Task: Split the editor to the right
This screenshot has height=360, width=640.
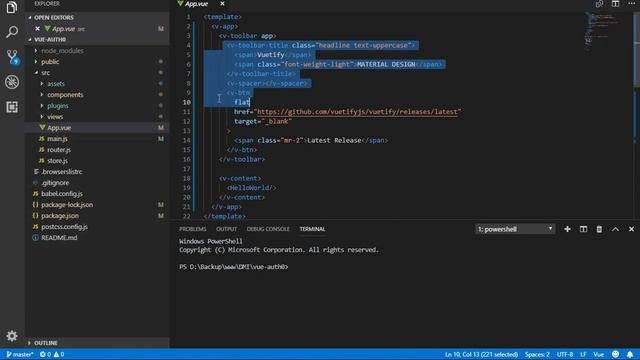Action: (x=615, y=4)
